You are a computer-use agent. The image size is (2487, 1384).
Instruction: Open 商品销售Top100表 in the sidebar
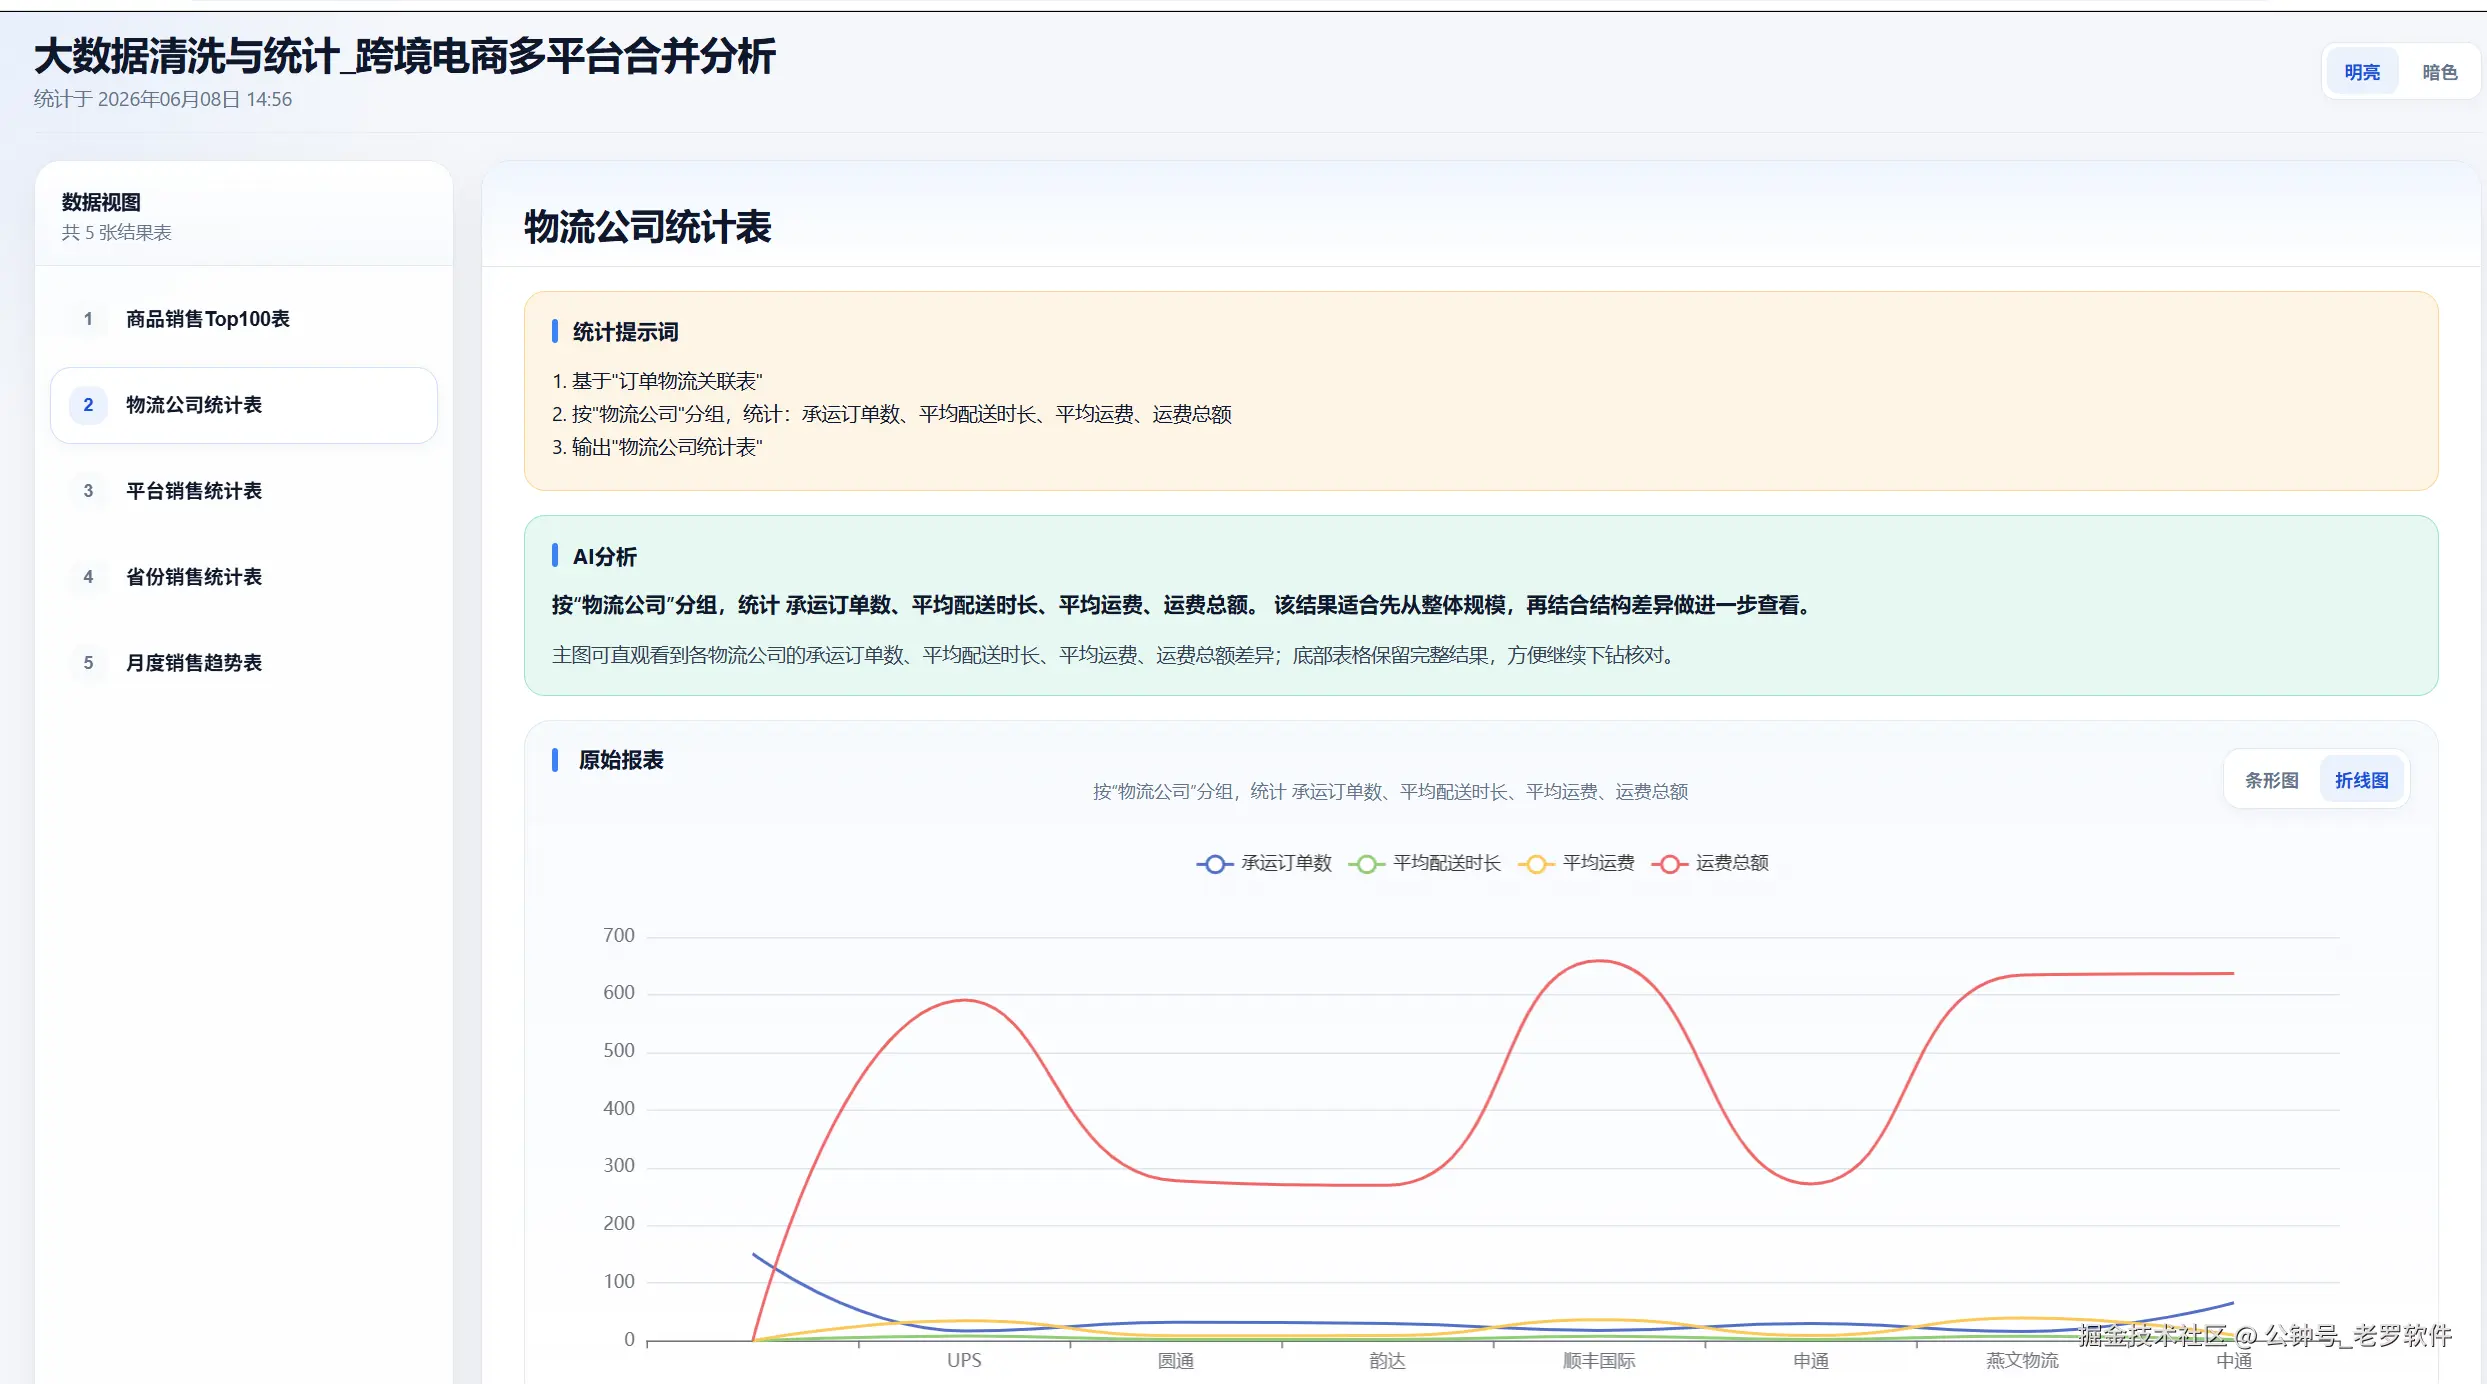click(244, 319)
